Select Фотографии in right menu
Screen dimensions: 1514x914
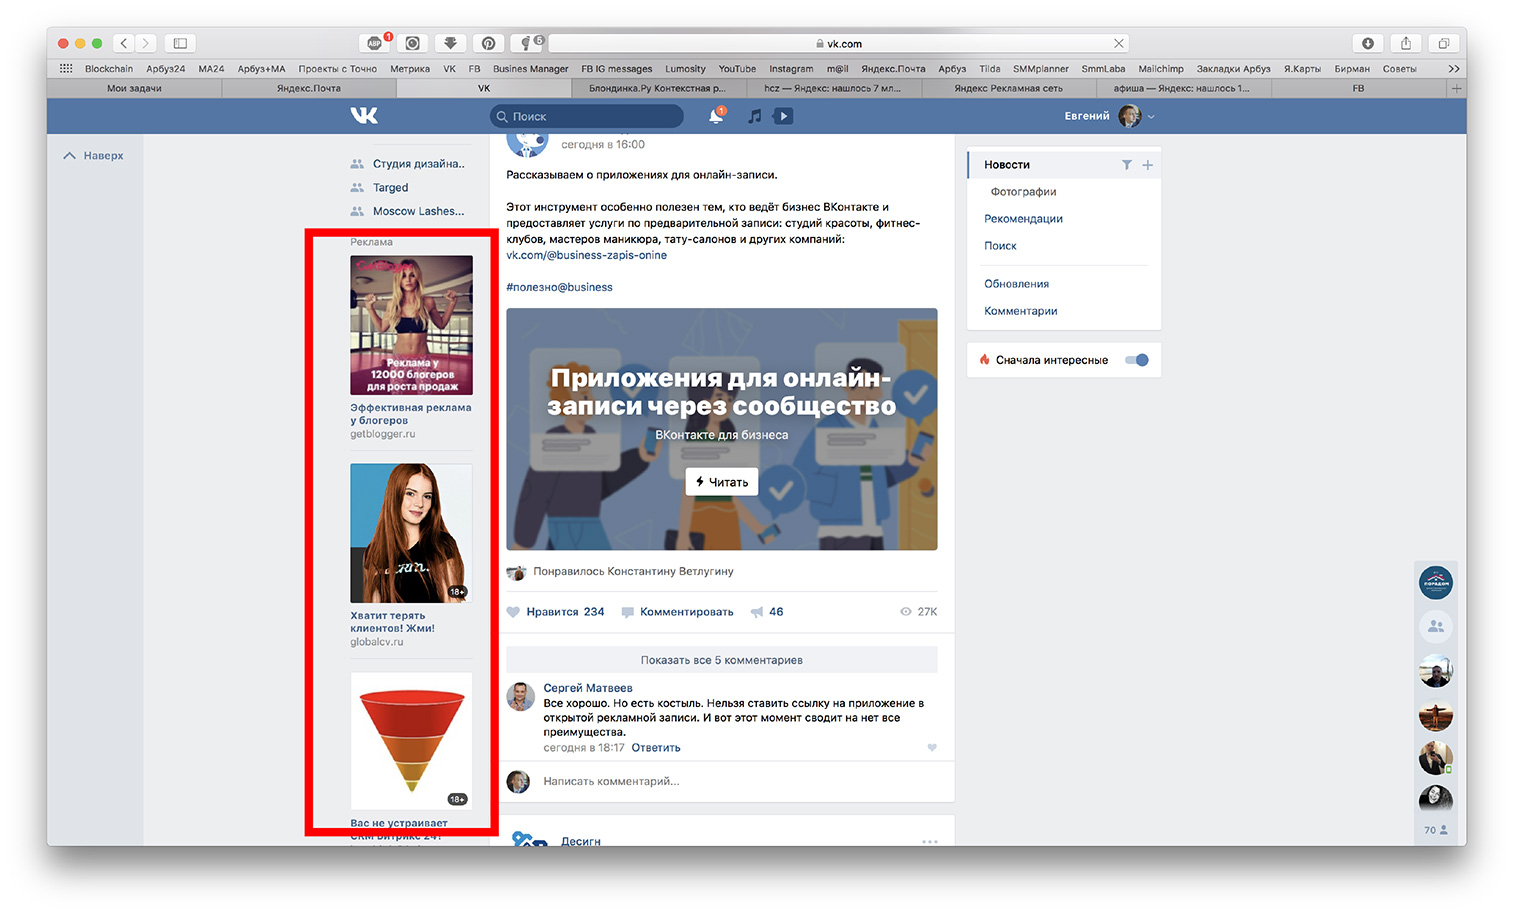[1023, 192]
